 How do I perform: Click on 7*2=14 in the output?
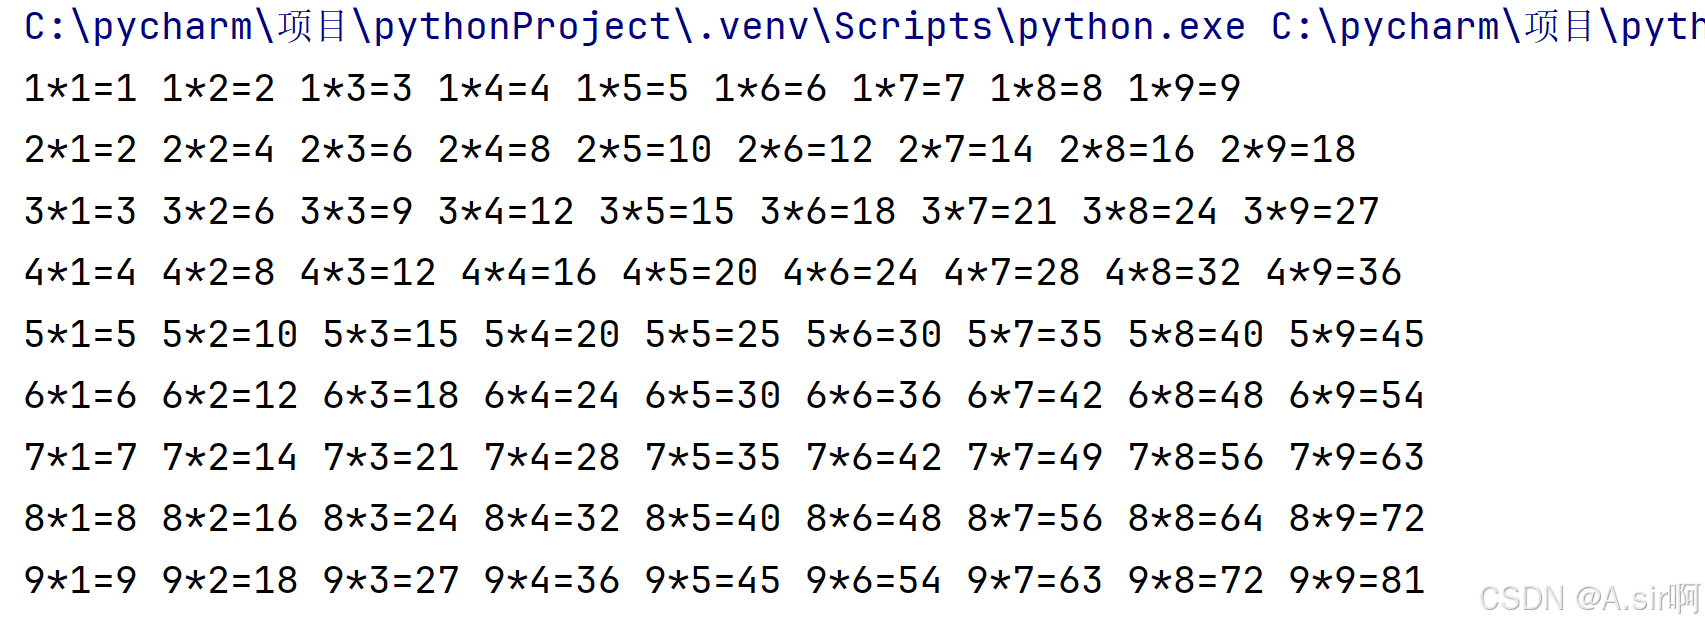pos(230,458)
